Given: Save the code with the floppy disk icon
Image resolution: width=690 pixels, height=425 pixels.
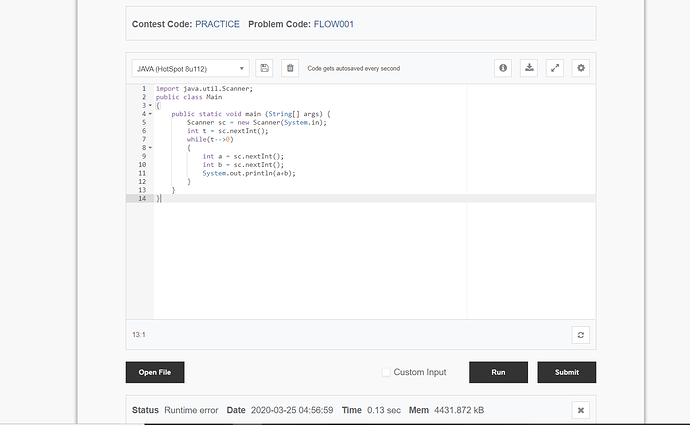Looking at the screenshot, I should [x=264, y=68].
